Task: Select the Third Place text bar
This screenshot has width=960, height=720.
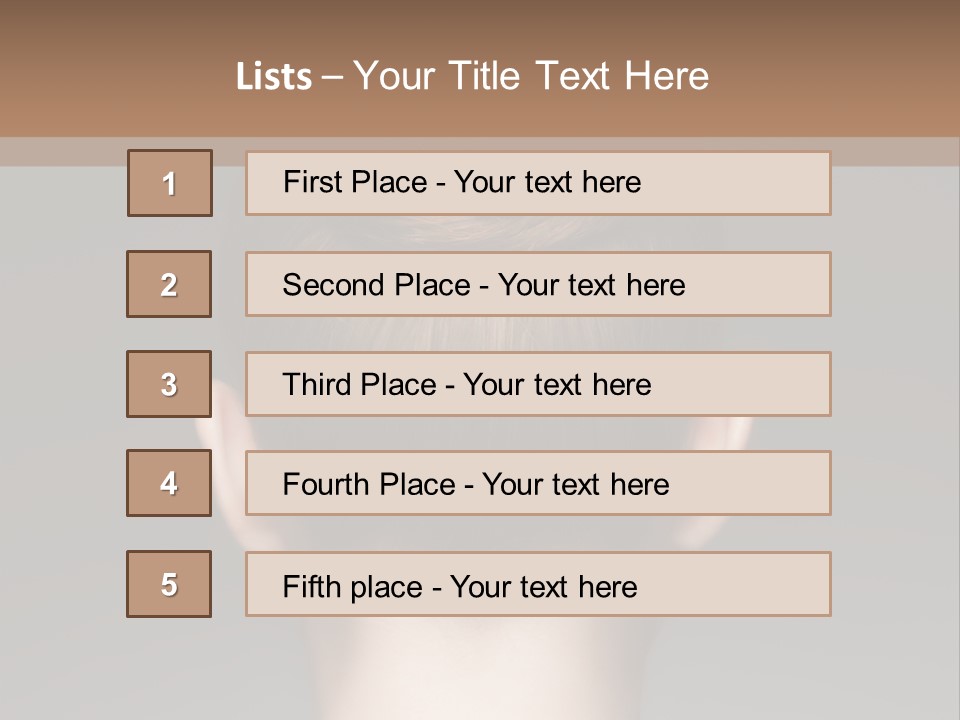Action: [538, 384]
